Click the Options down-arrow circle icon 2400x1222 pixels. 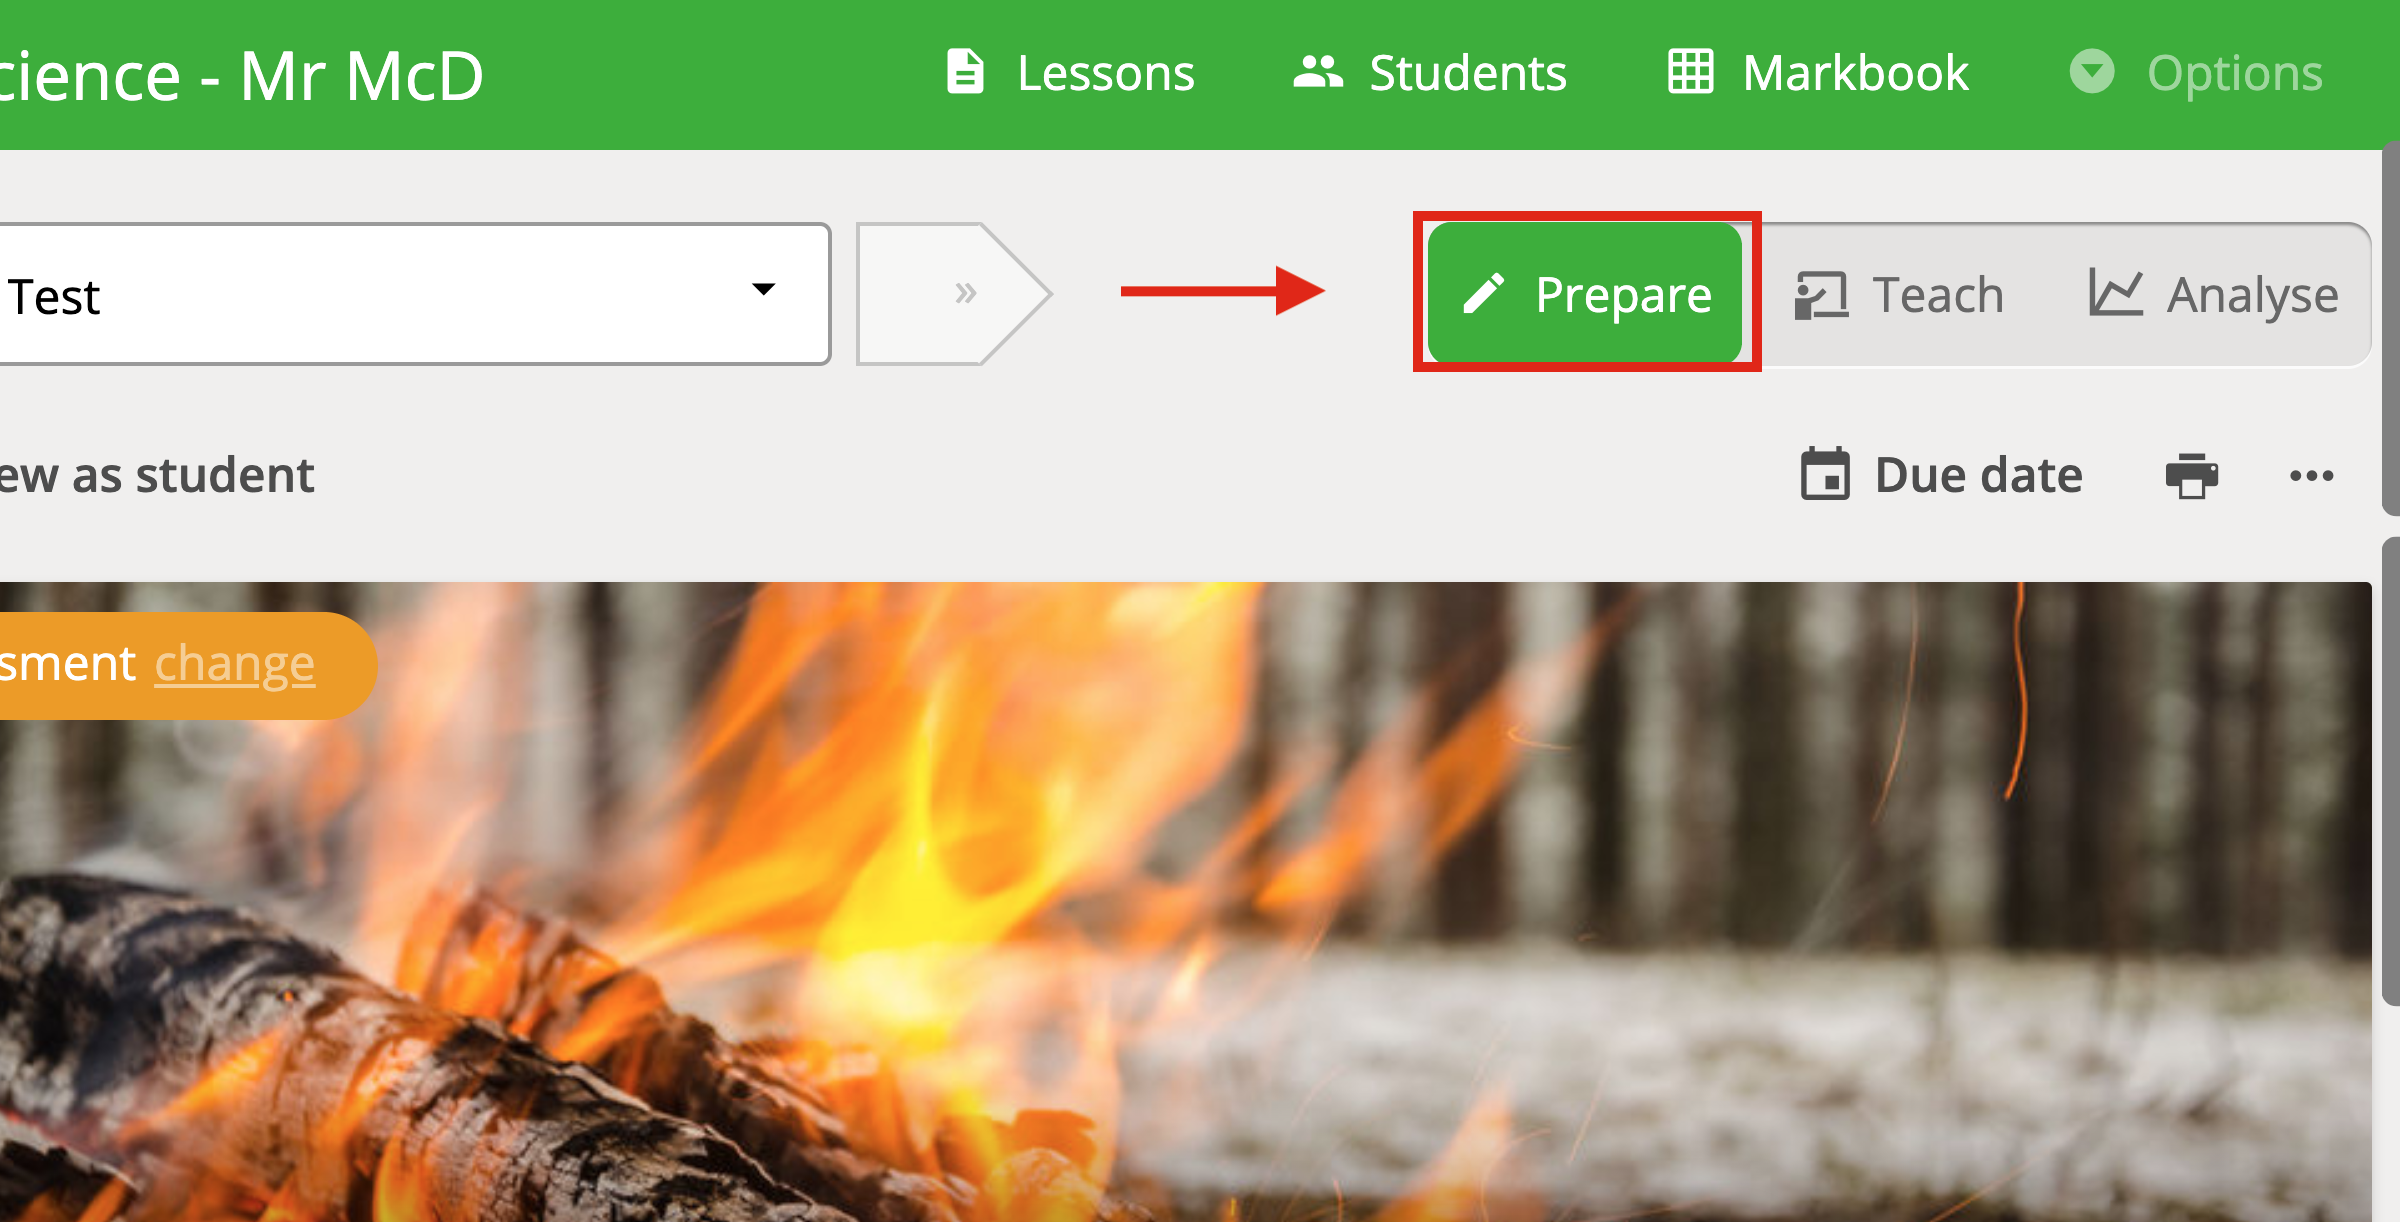pyautogui.click(x=2092, y=72)
